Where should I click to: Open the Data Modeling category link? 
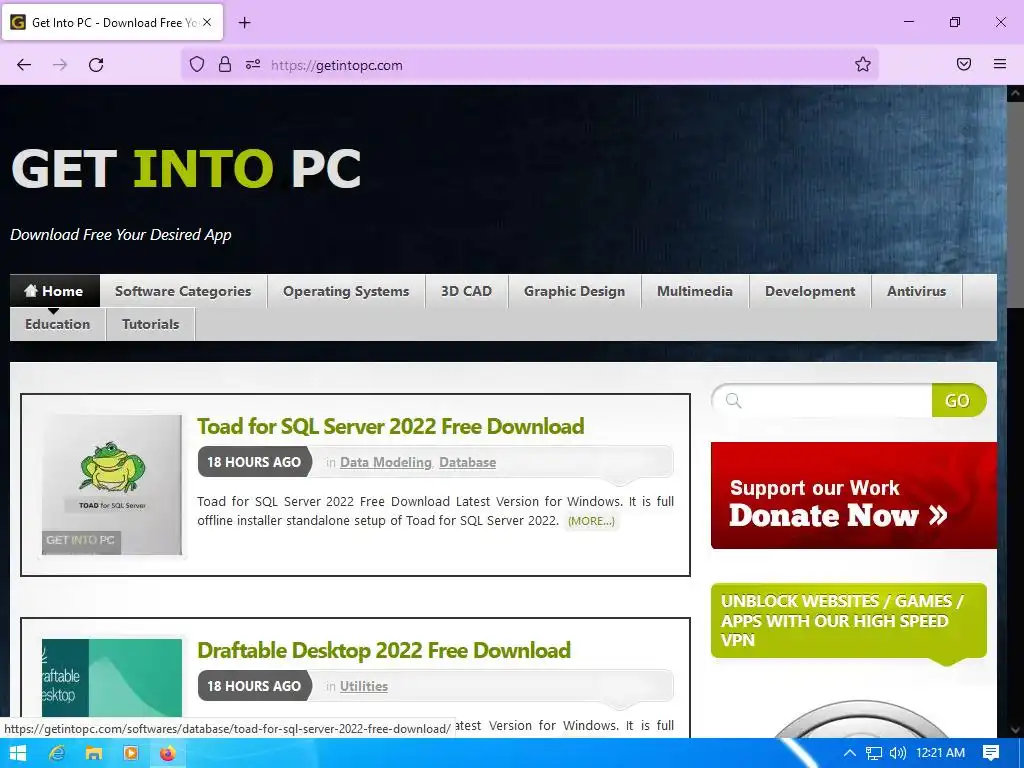point(385,462)
